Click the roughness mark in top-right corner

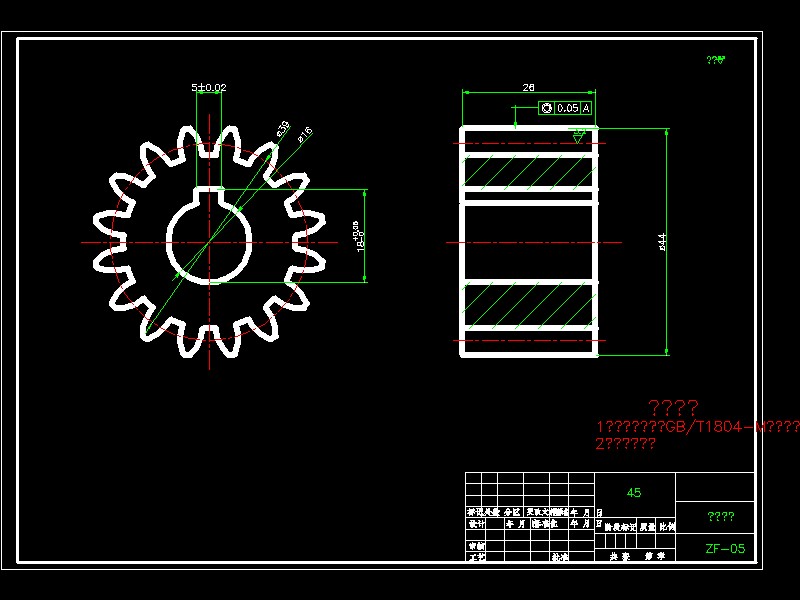(x=714, y=58)
